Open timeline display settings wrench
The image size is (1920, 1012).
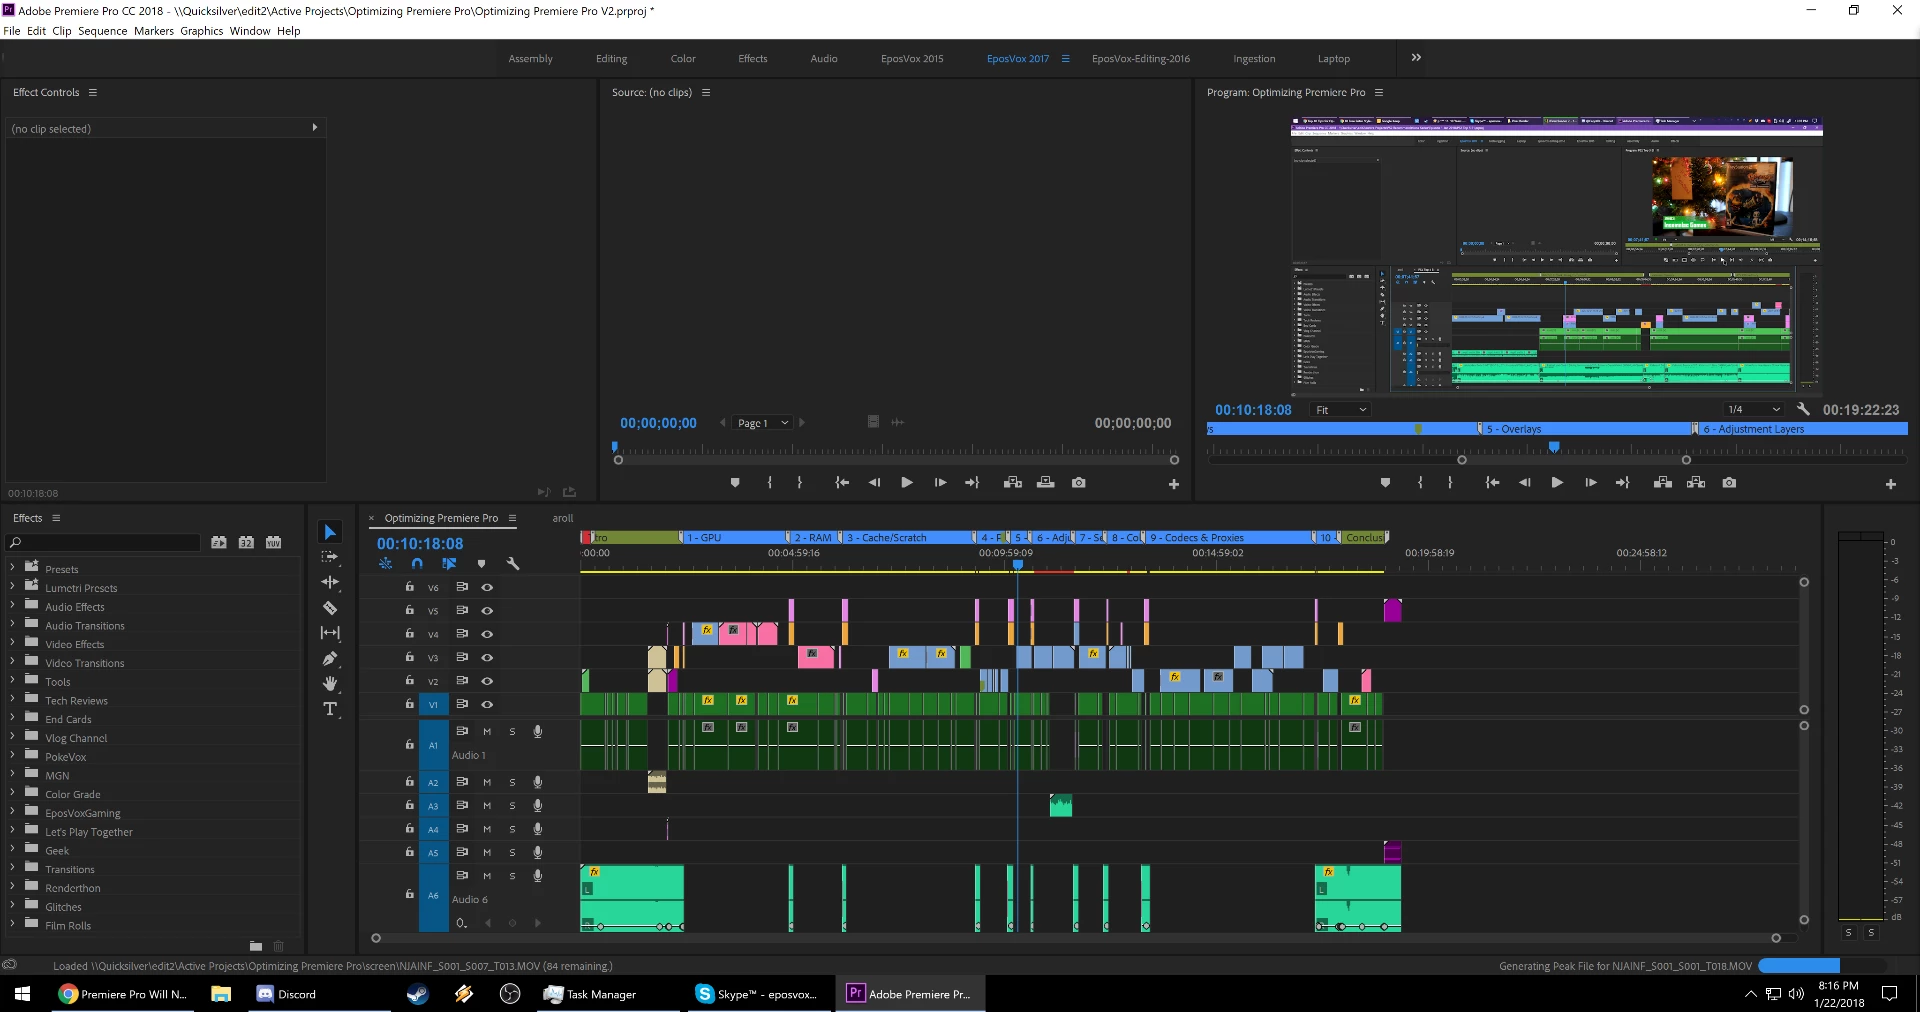pos(513,564)
